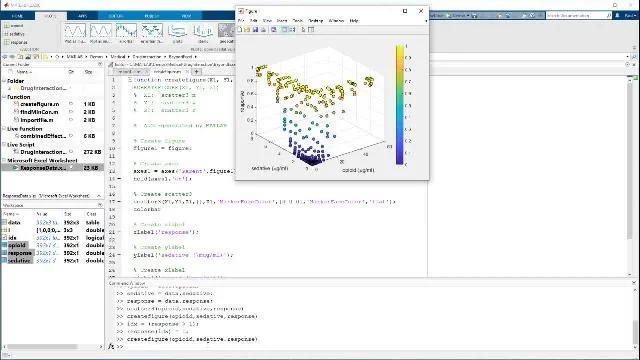Open the HOME ribbon tab
The image size is (640, 360).
click(x=17, y=16)
